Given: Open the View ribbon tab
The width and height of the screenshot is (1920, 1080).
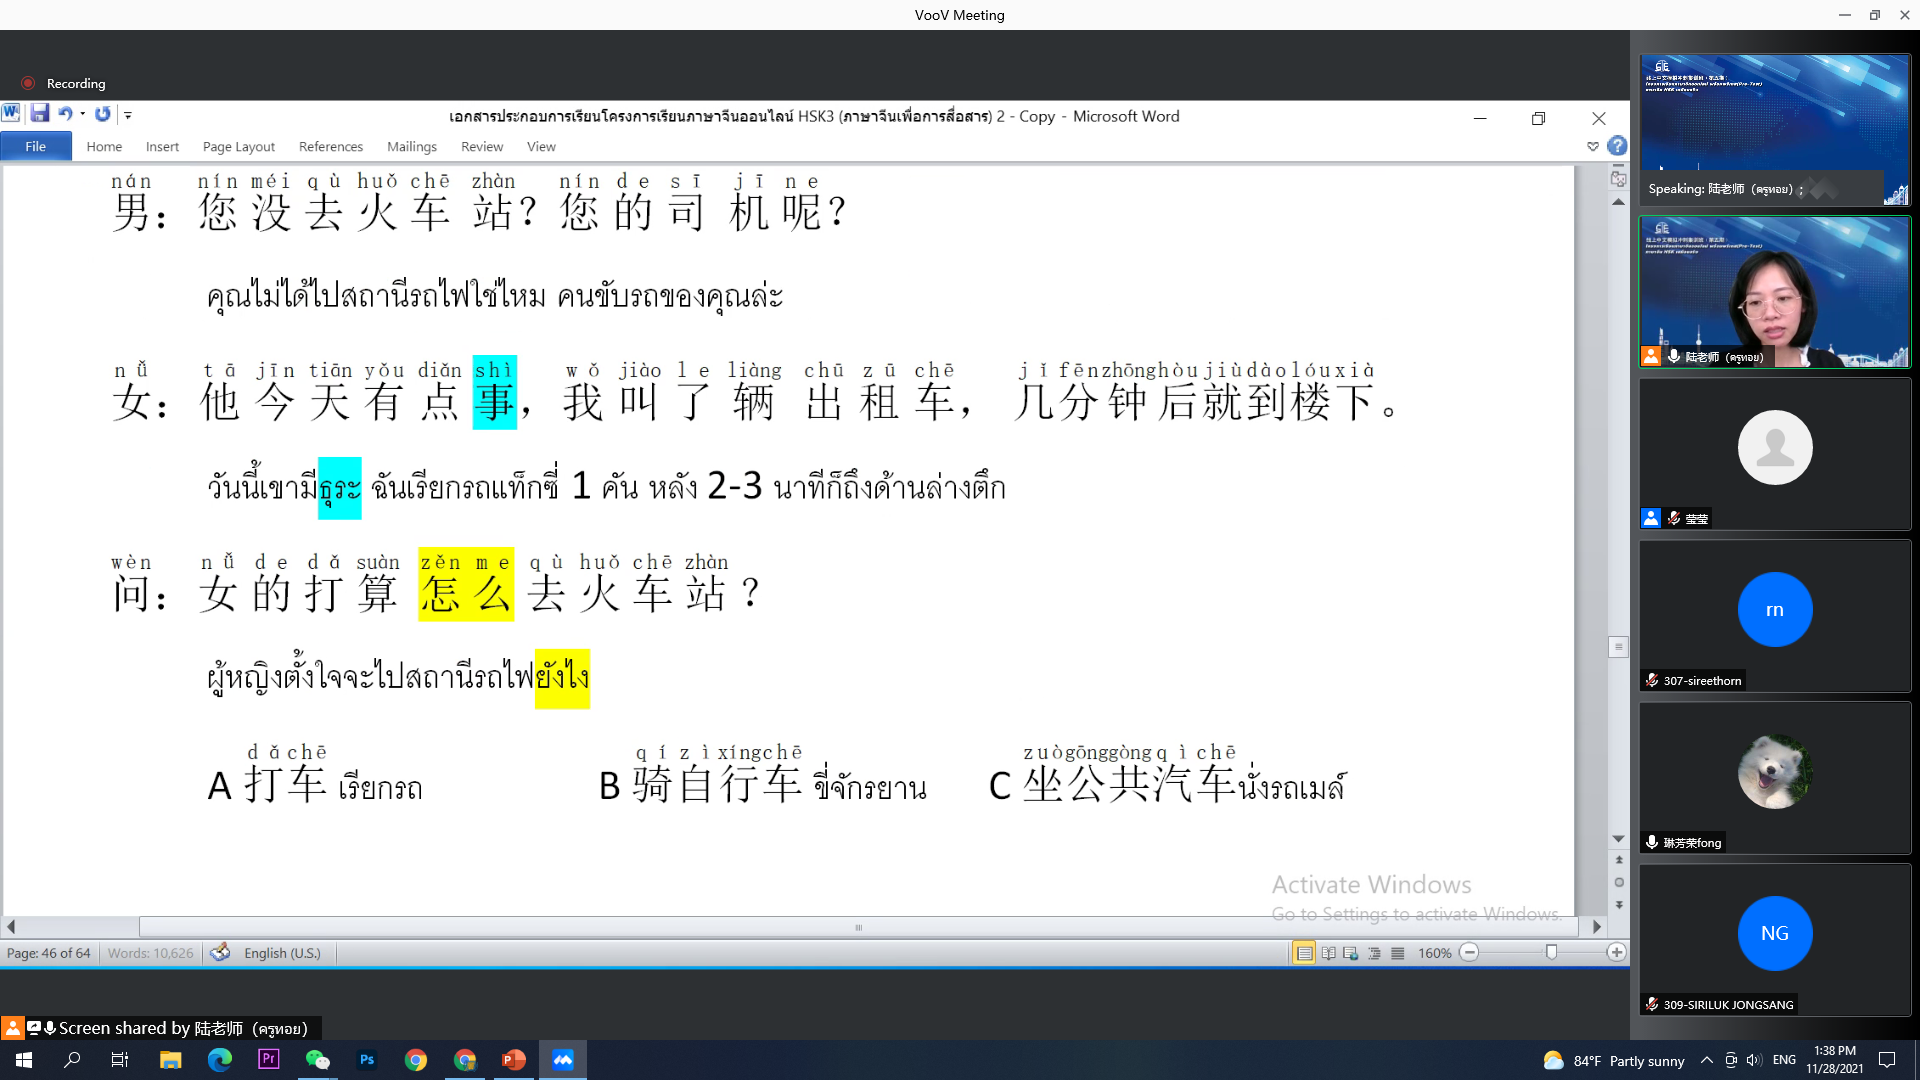Looking at the screenshot, I should pos(541,146).
